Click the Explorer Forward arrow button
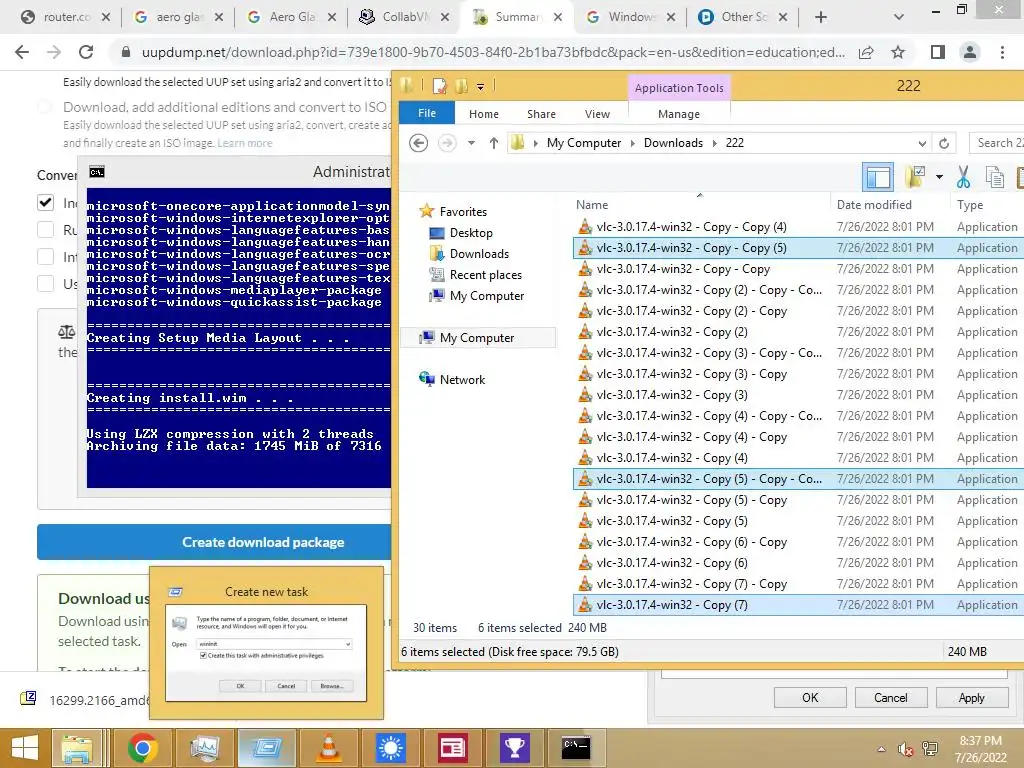 447,142
